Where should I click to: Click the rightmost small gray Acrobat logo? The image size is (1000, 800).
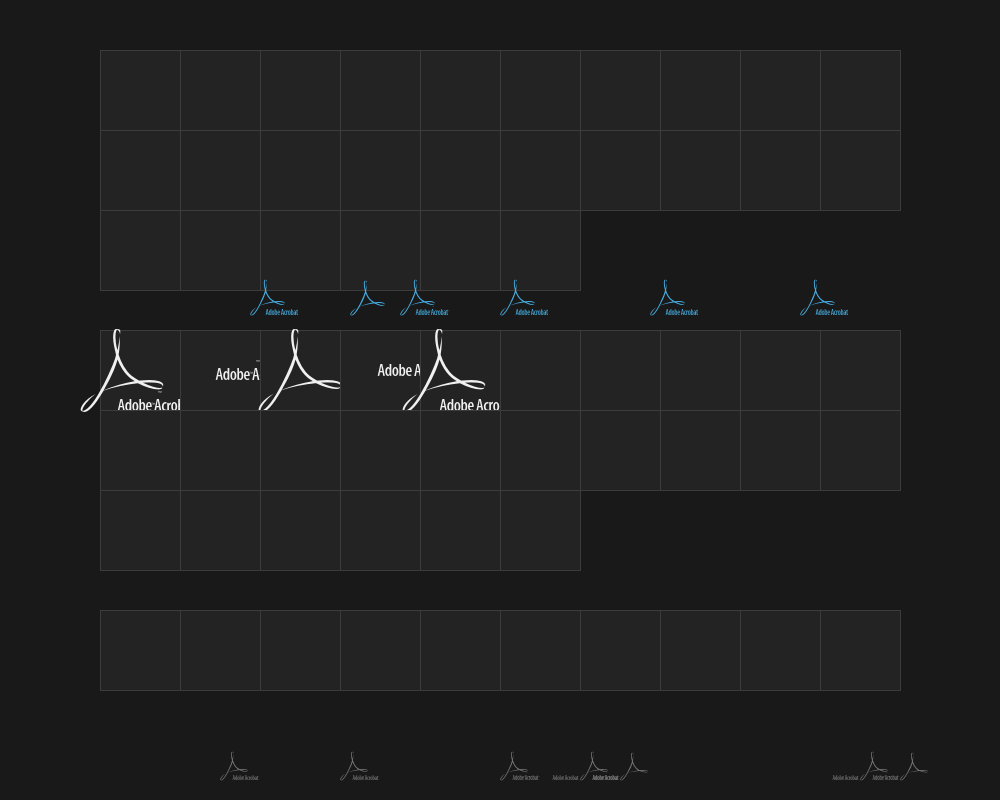click(x=914, y=767)
